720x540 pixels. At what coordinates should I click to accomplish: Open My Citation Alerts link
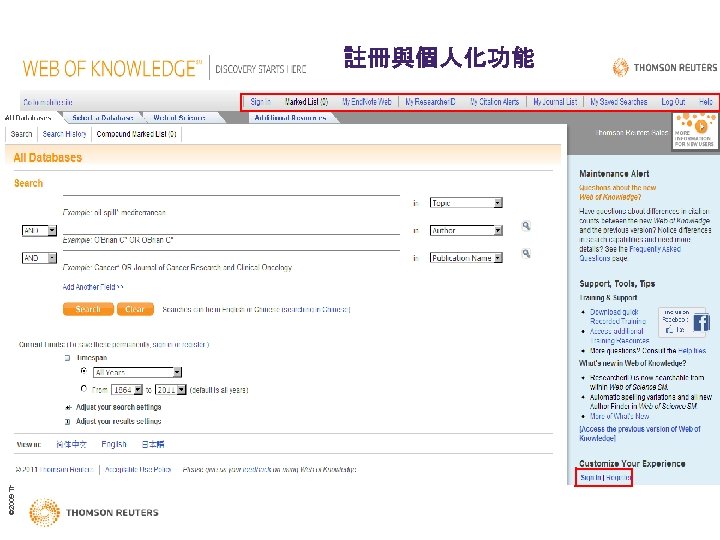pos(495,101)
